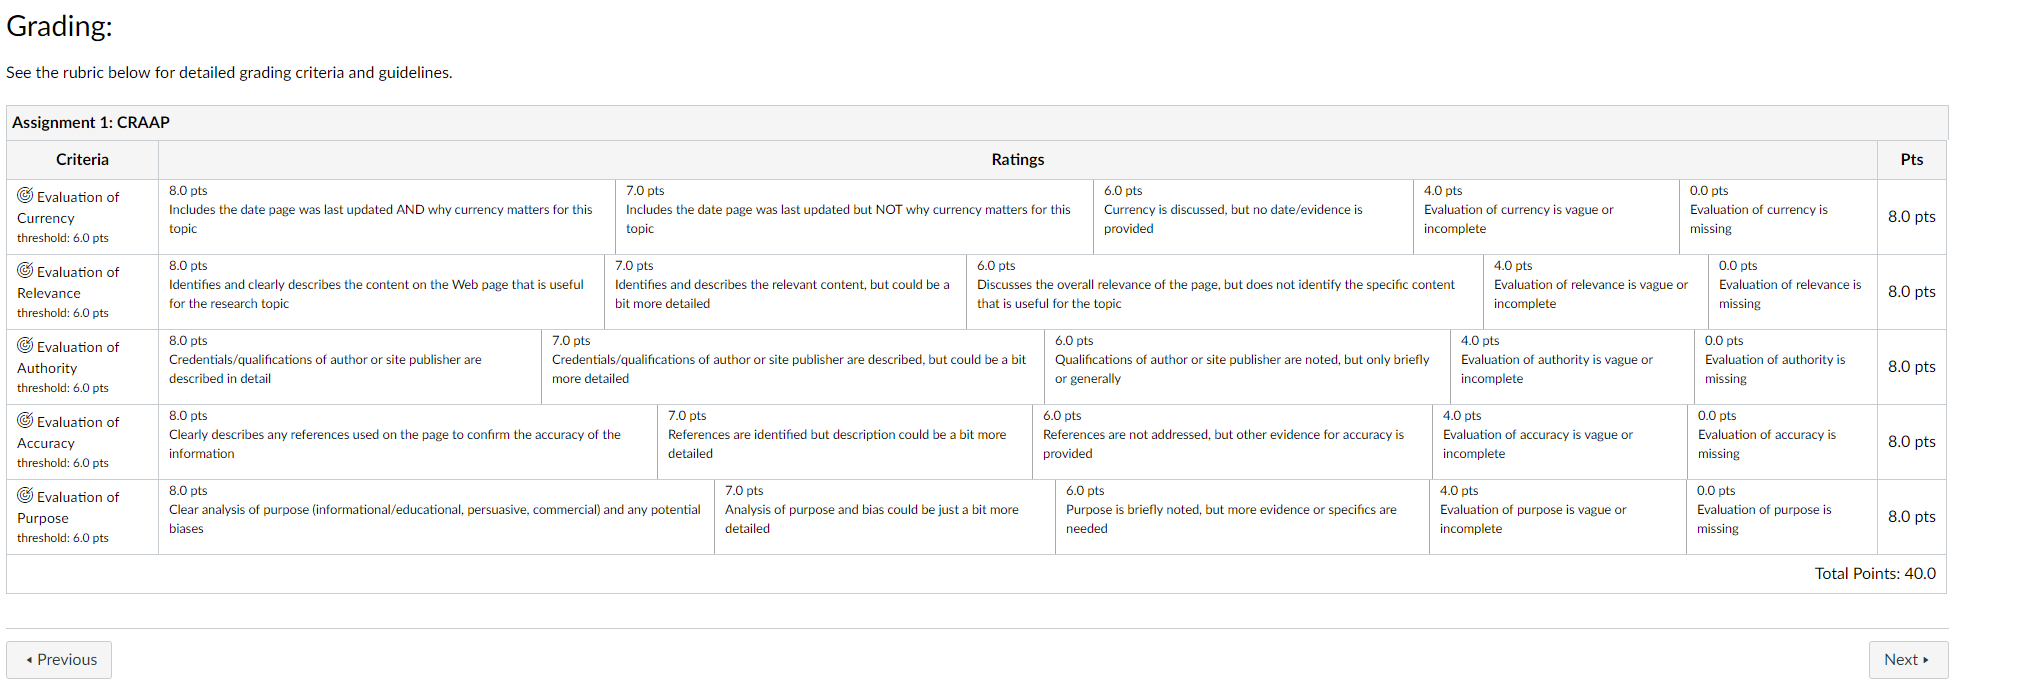This screenshot has height=699, width=2017.
Task: Click the outcome icon beside Evaluation of Accuracy
Action: [x=25, y=420]
